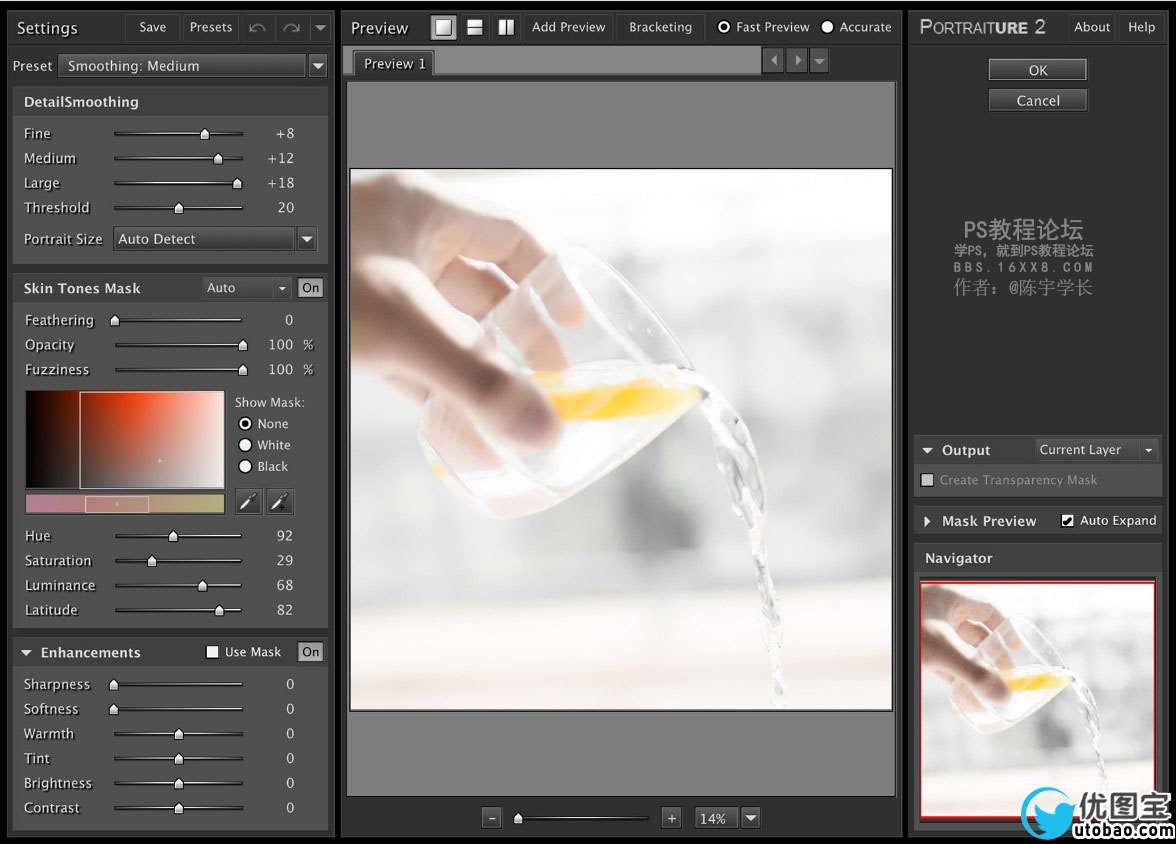Click the Sharpness slider handle
Viewport: 1176px width, 844px height.
pyautogui.click(x=114, y=685)
